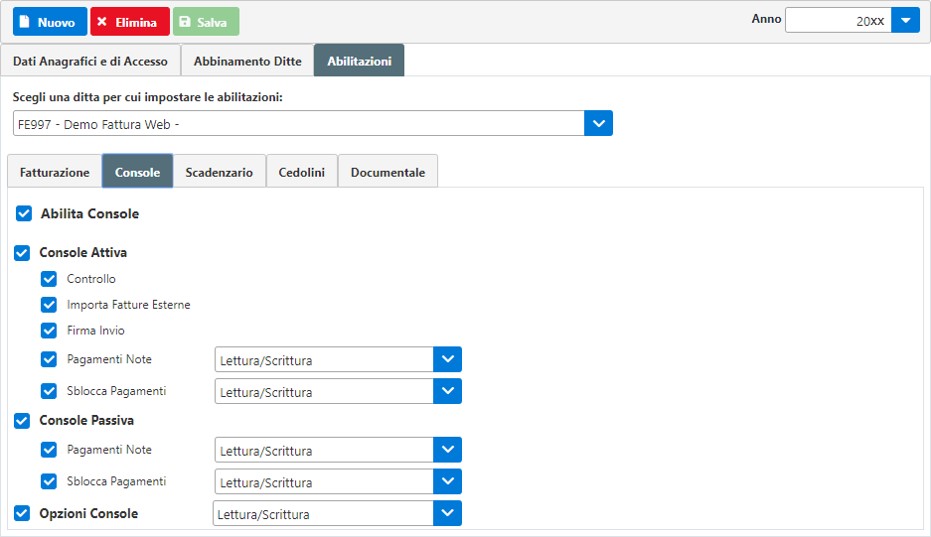Switch to the Documentale sub-tab
This screenshot has height=537, width=931.
(388, 172)
